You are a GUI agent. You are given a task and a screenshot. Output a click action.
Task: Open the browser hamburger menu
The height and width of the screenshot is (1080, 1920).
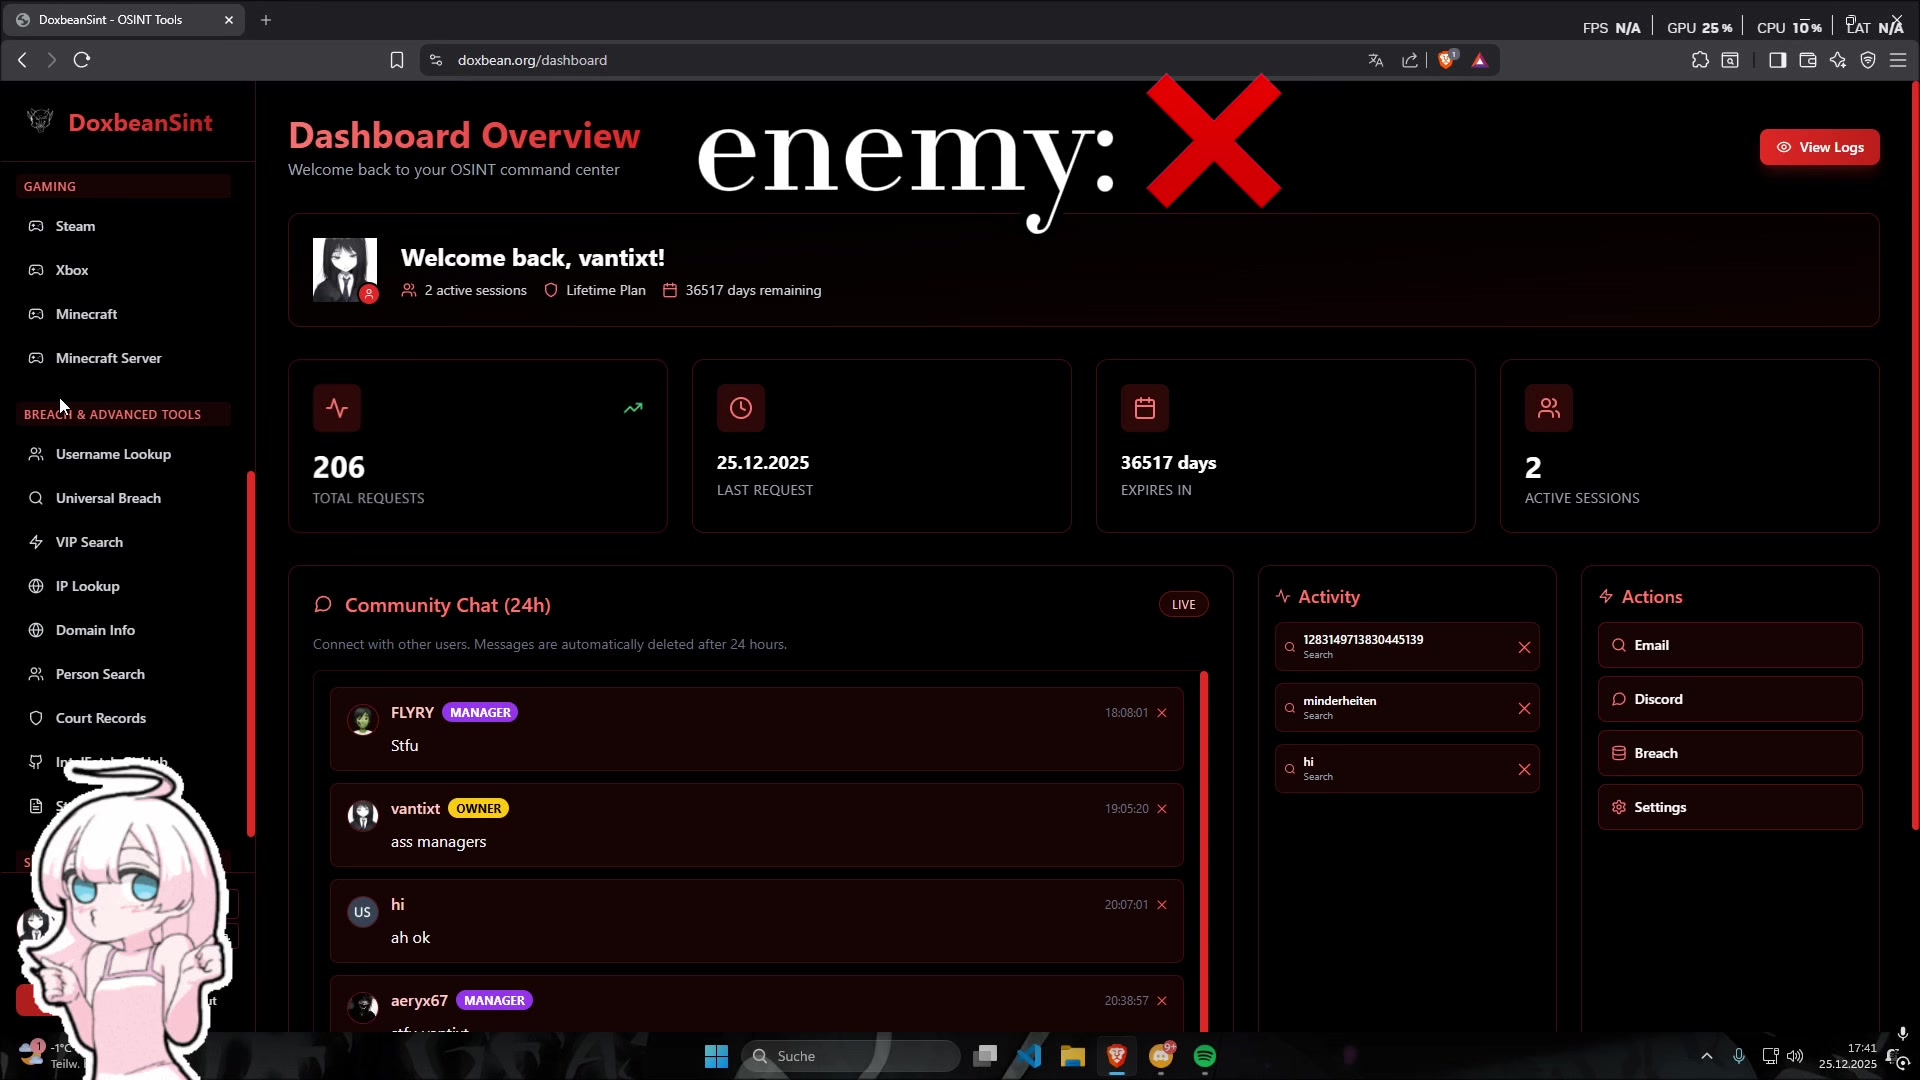(1898, 60)
